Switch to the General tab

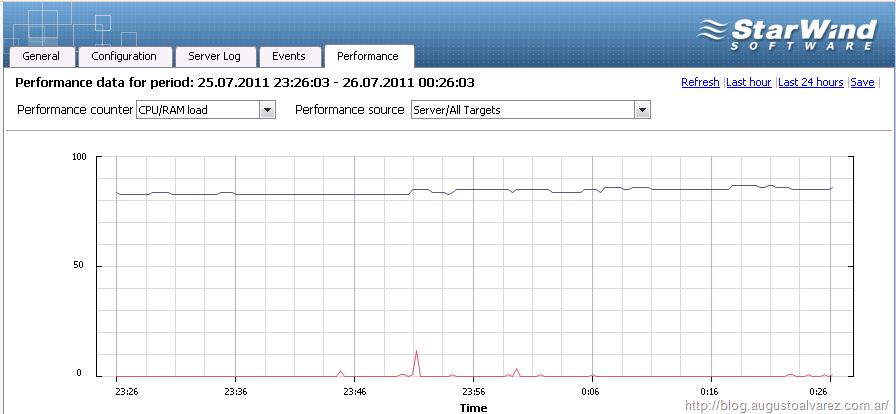[x=41, y=57]
